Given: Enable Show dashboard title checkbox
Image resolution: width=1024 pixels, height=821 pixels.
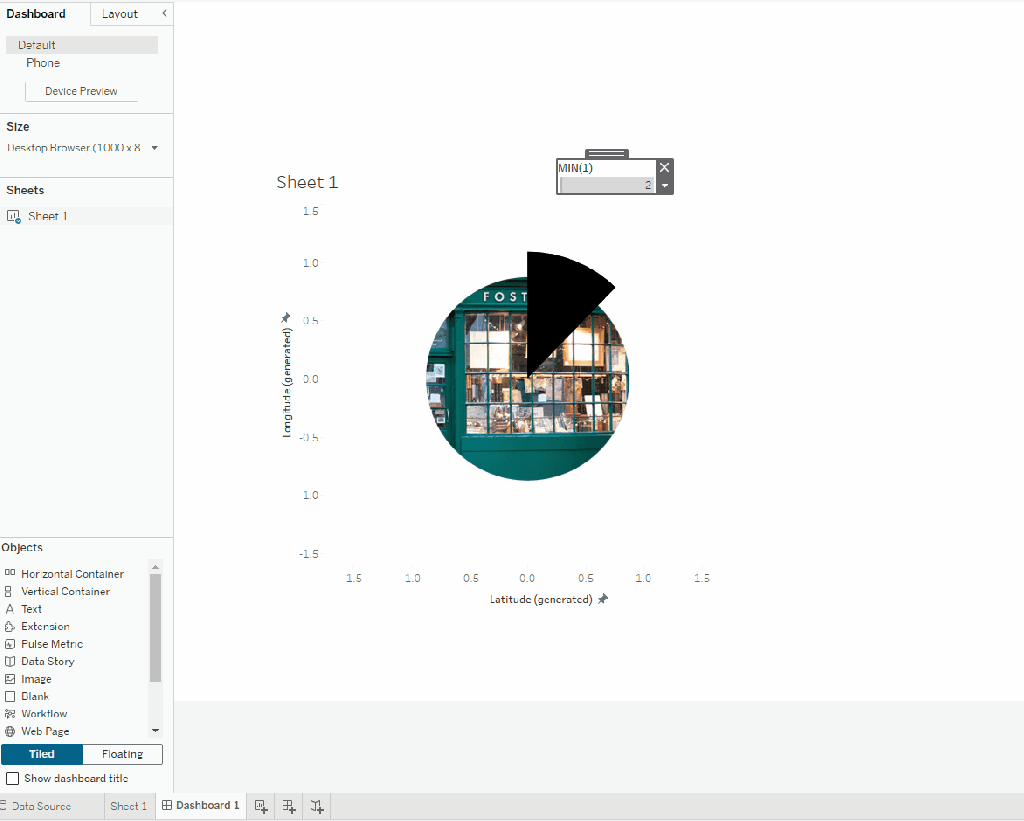Looking at the screenshot, I should pos(13,778).
